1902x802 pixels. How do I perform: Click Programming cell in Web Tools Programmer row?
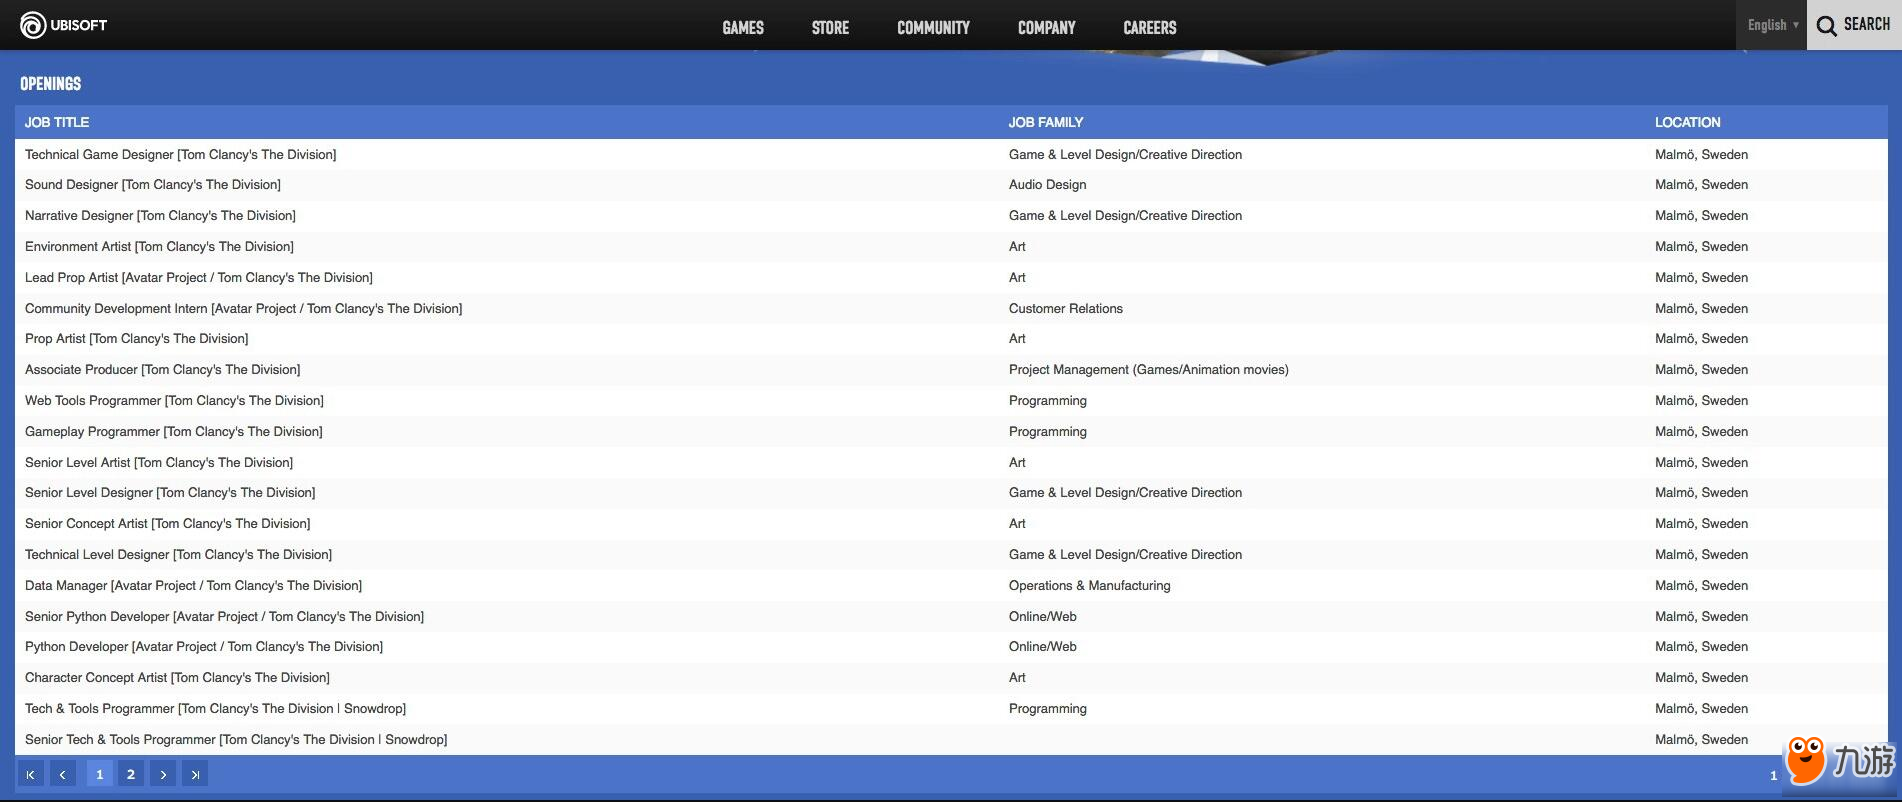click(1048, 400)
